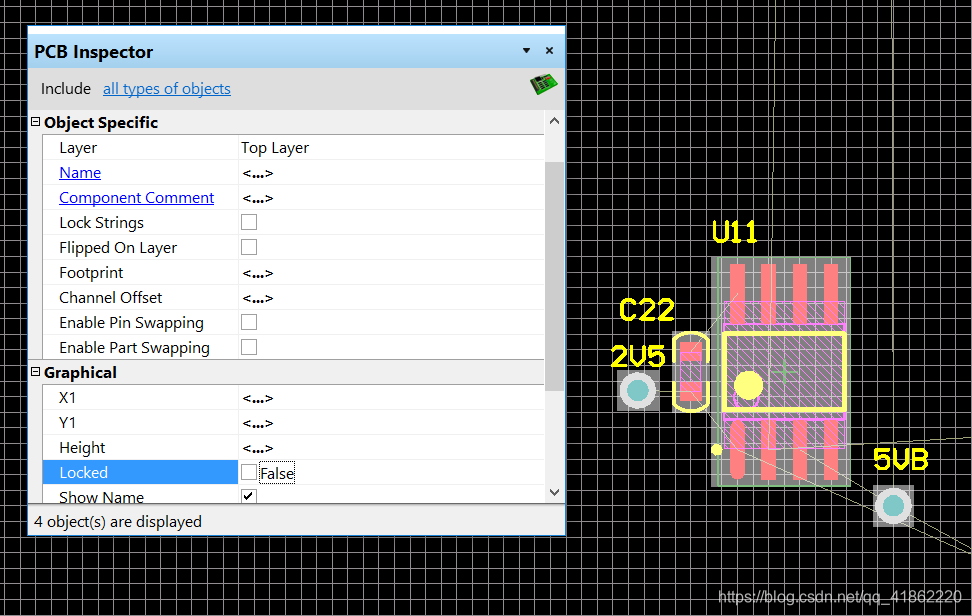Uncheck the Show Name checkbox
This screenshot has width=972, height=616.
point(249,496)
